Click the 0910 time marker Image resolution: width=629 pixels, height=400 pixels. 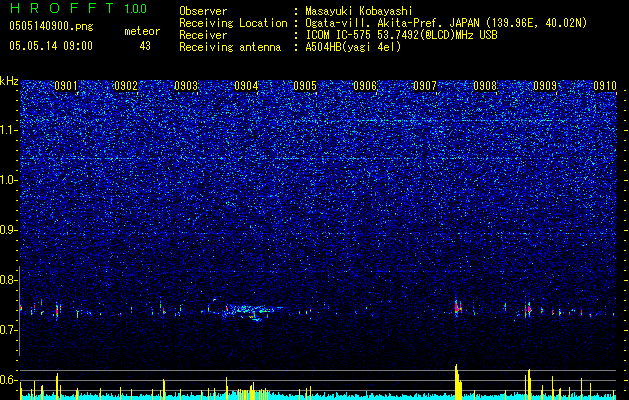[605, 86]
